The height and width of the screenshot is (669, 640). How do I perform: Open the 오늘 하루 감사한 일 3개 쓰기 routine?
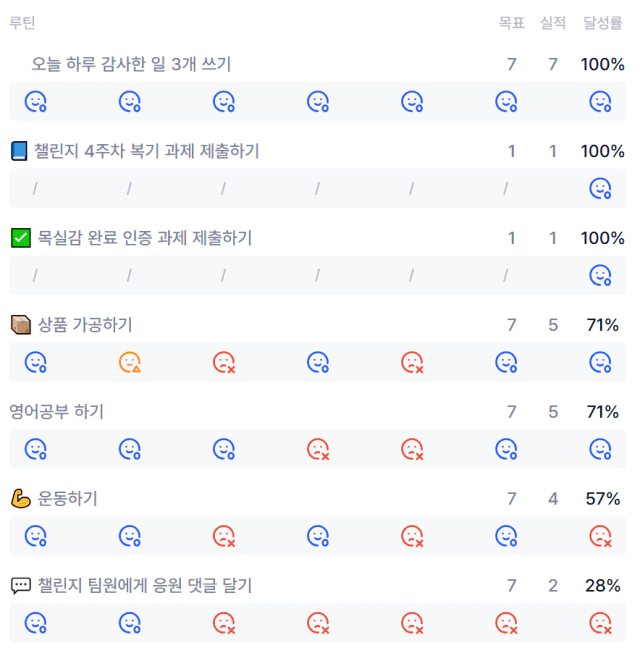(131, 64)
